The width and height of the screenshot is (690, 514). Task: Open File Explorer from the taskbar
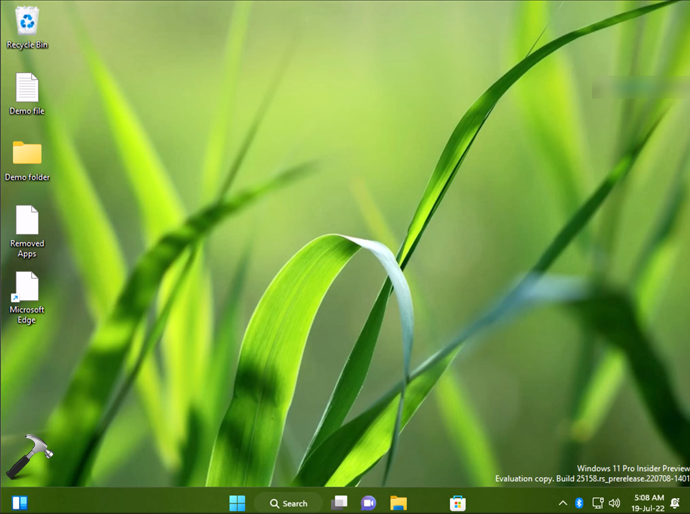[398, 503]
